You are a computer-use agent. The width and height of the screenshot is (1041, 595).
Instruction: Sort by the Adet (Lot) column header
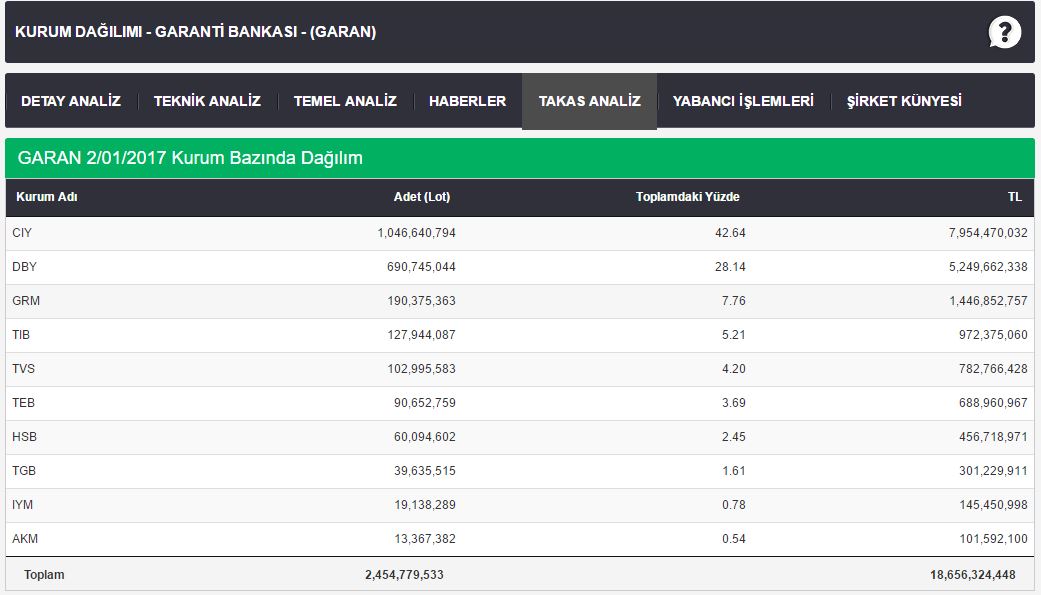click(x=422, y=197)
